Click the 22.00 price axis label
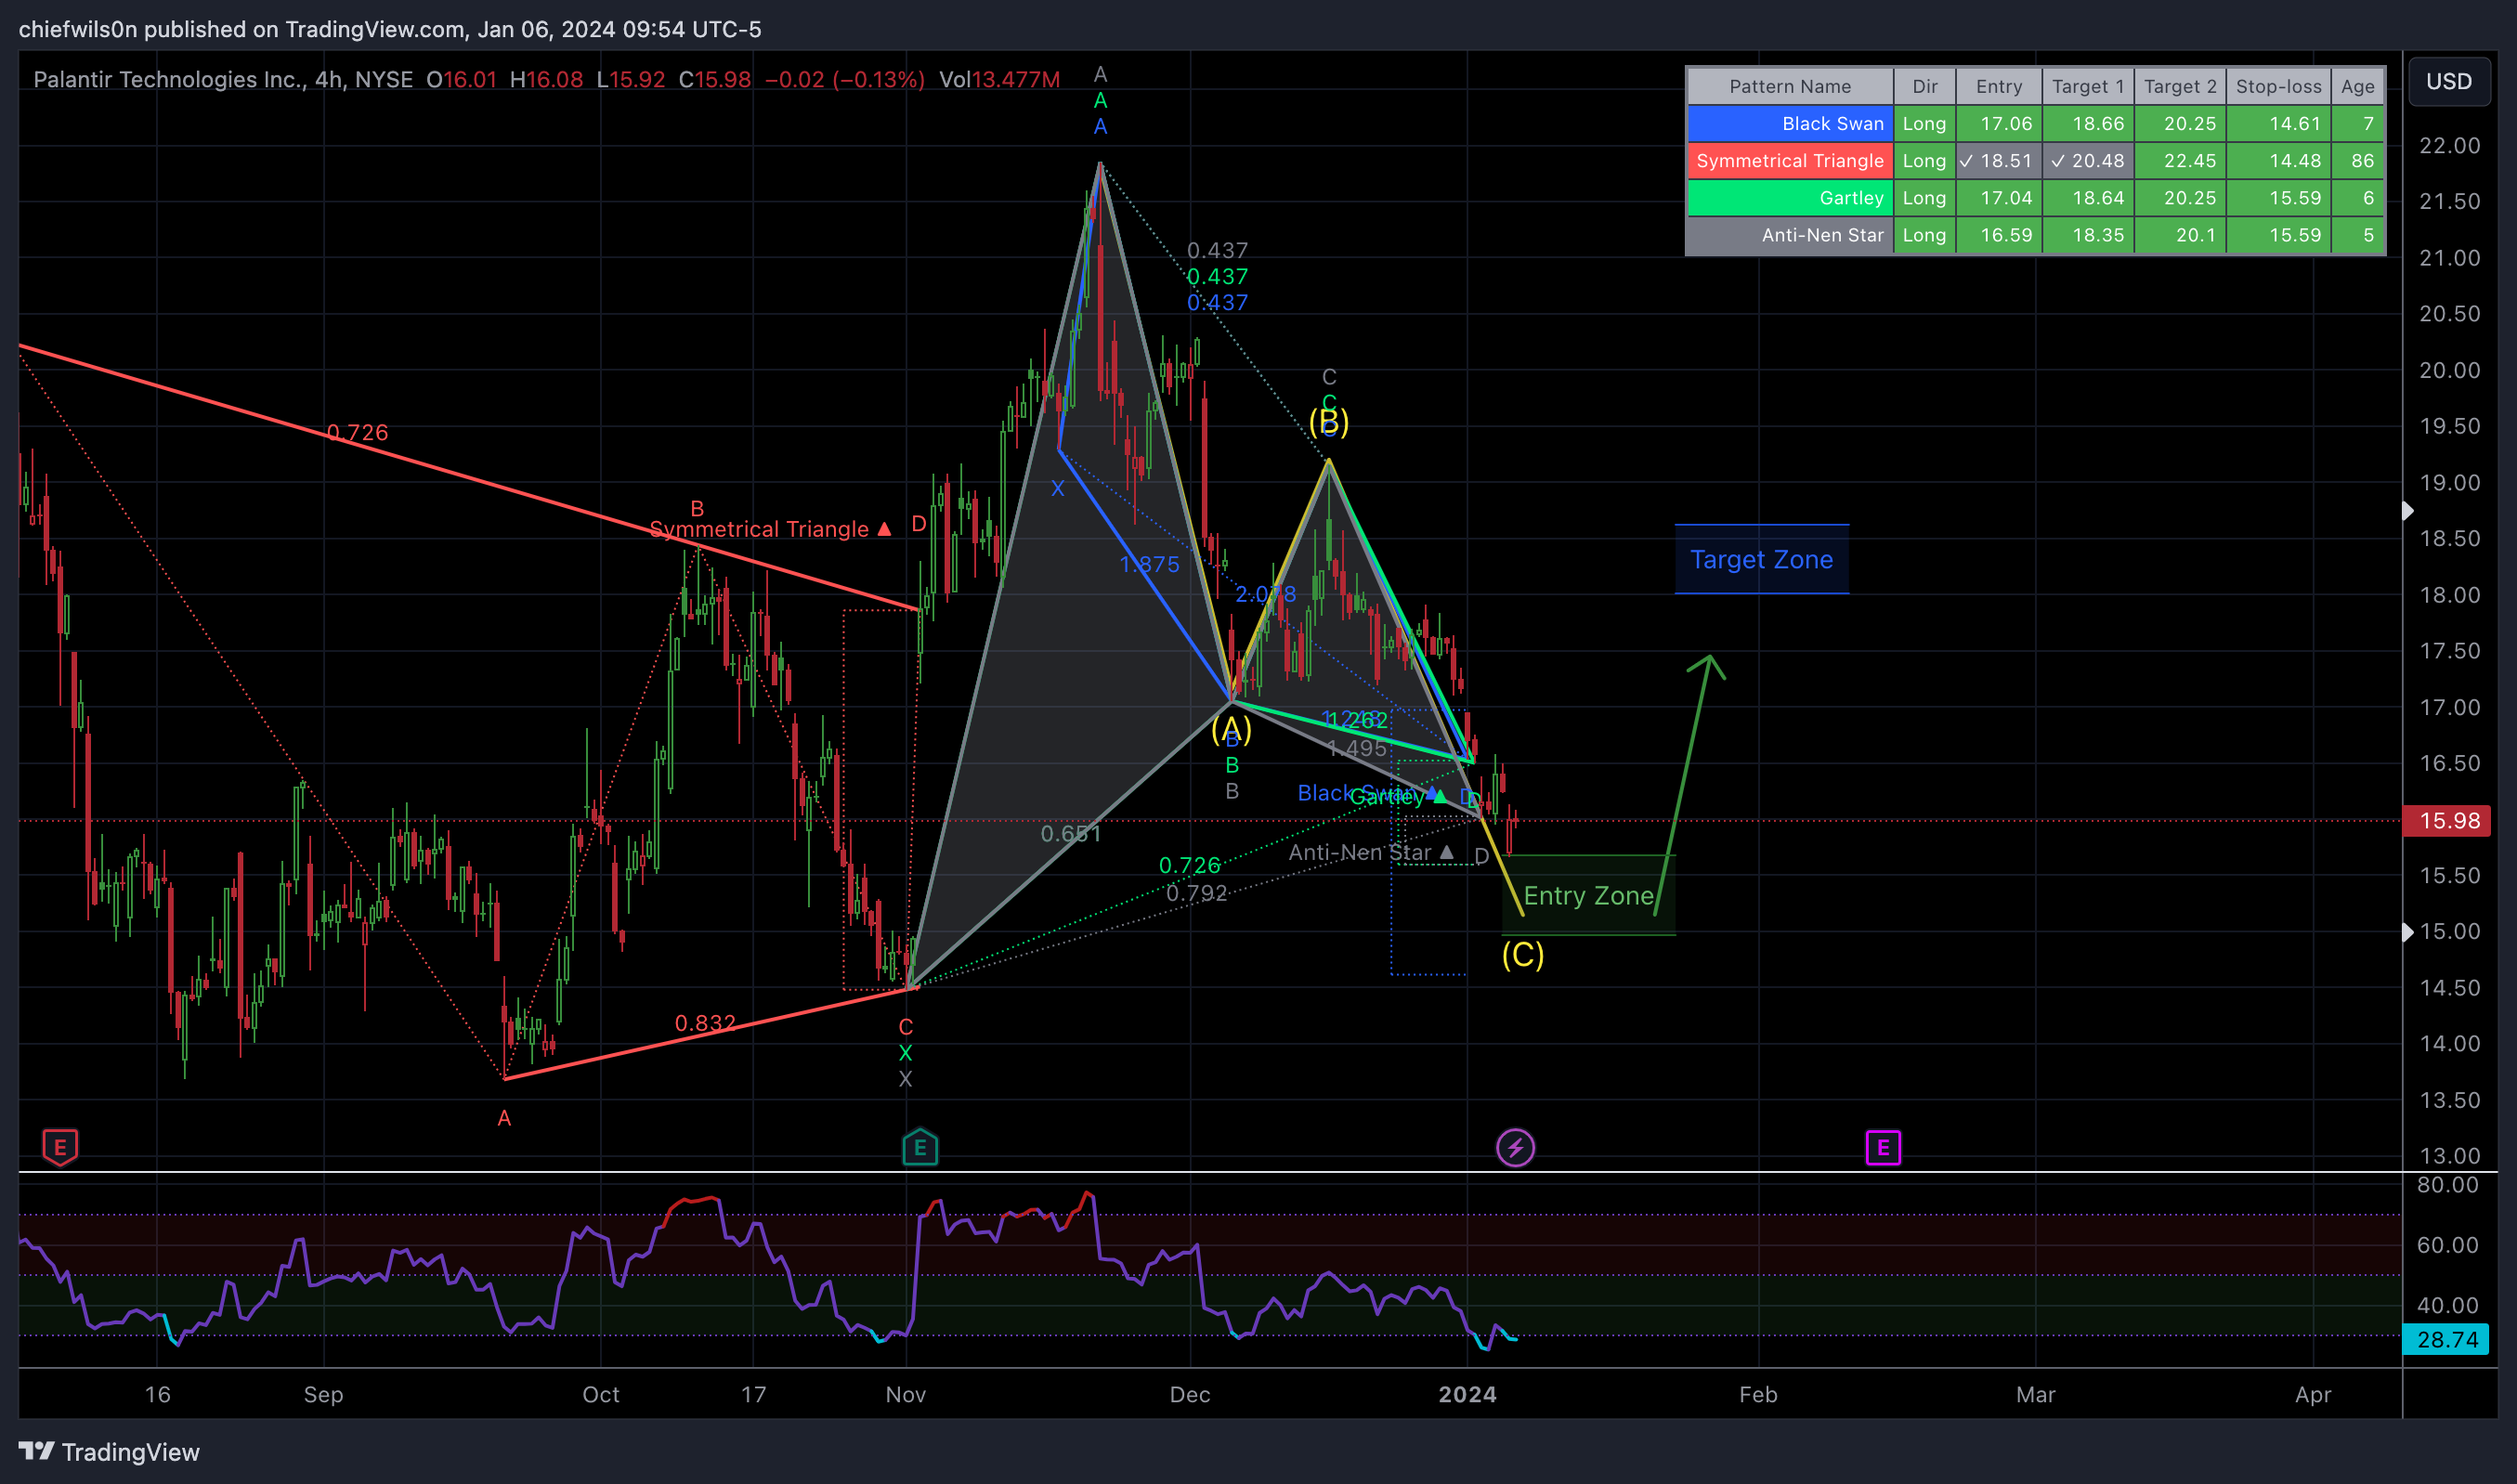This screenshot has width=2517, height=1484. (x=2449, y=146)
